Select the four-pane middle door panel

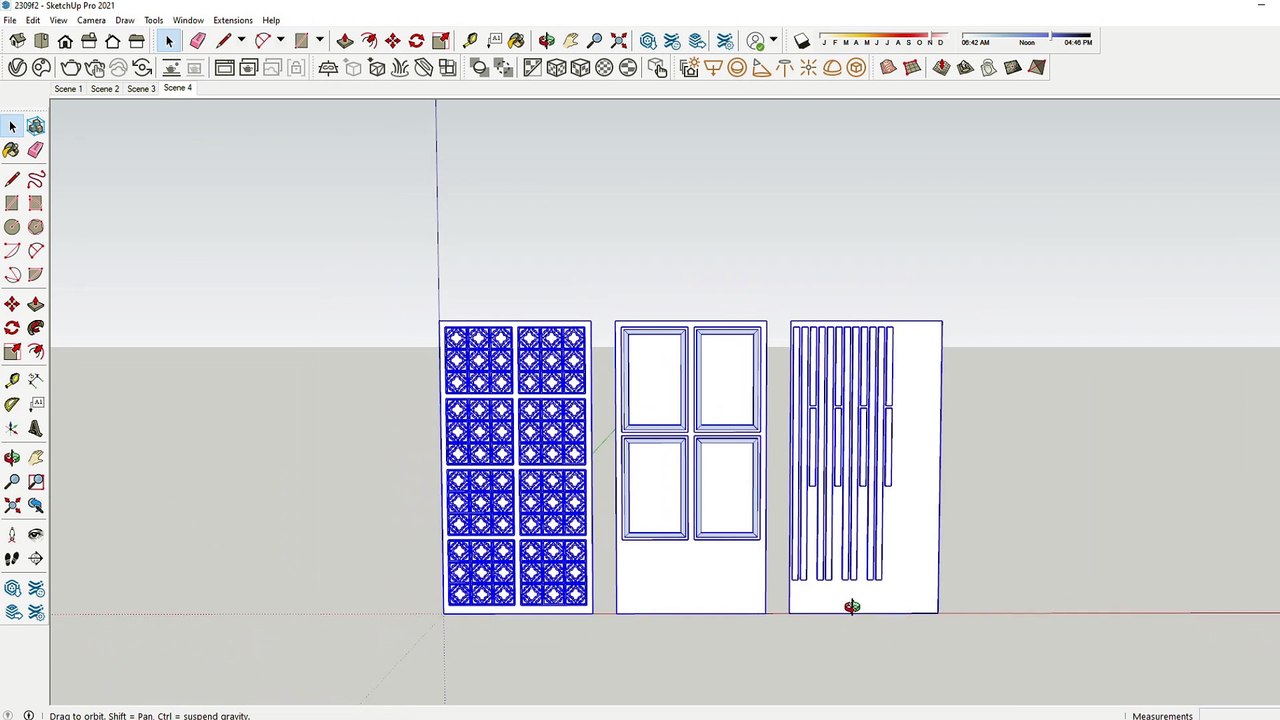(691, 467)
